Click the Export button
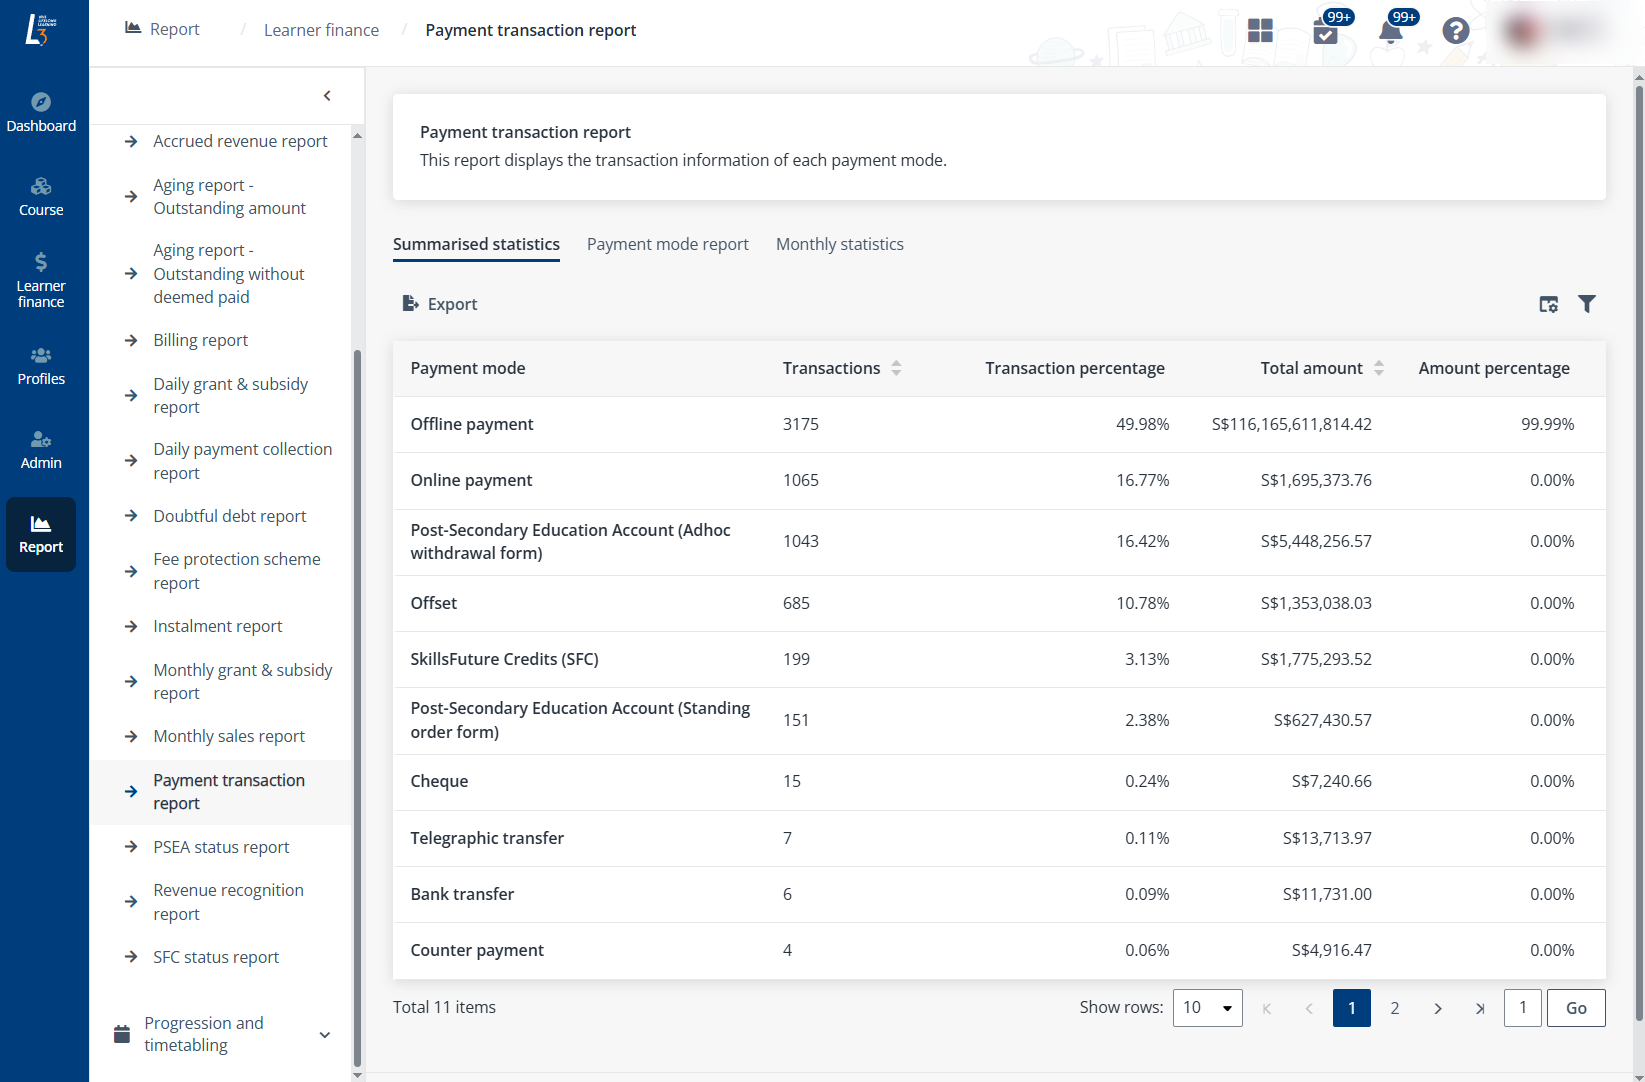The height and width of the screenshot is (1082, 1645). tap(438, 303)
